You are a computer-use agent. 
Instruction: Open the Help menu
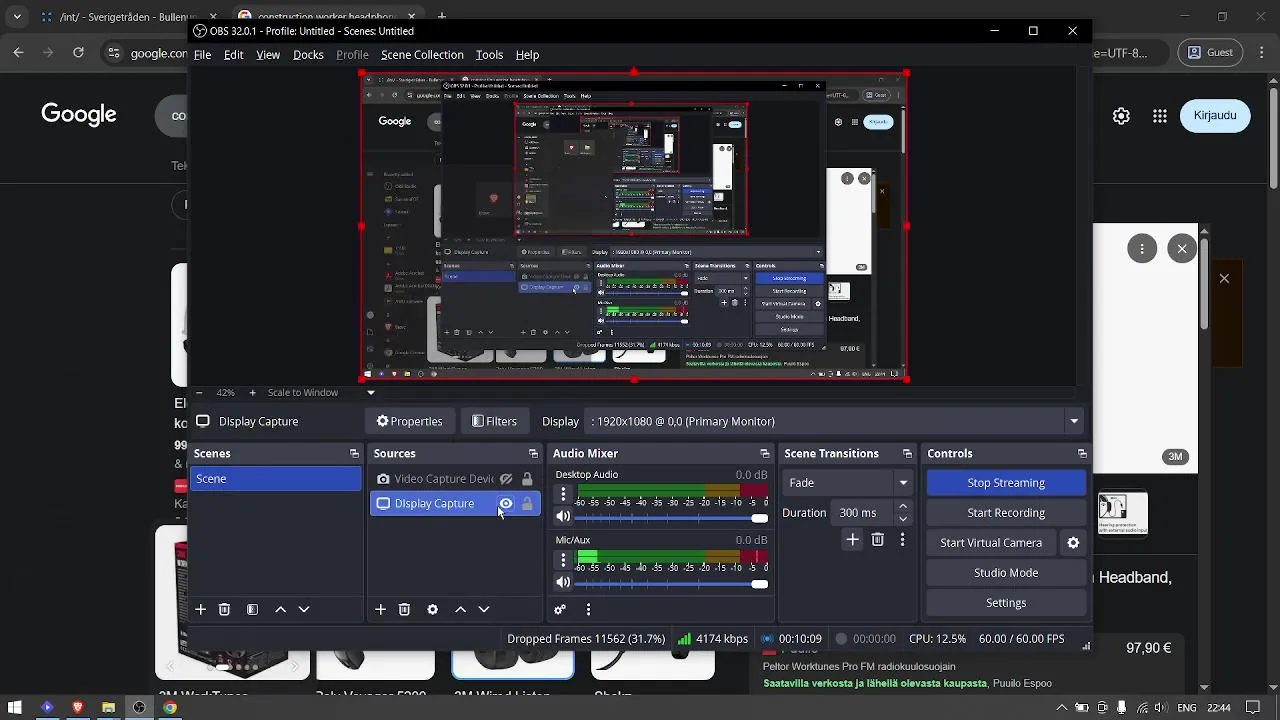pos(527,55)
